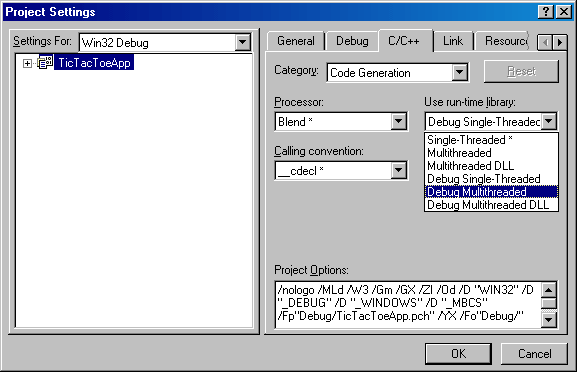
Task: Open the Category dropdown arrow
Action: pyautogui.click(x=460, y=72)
